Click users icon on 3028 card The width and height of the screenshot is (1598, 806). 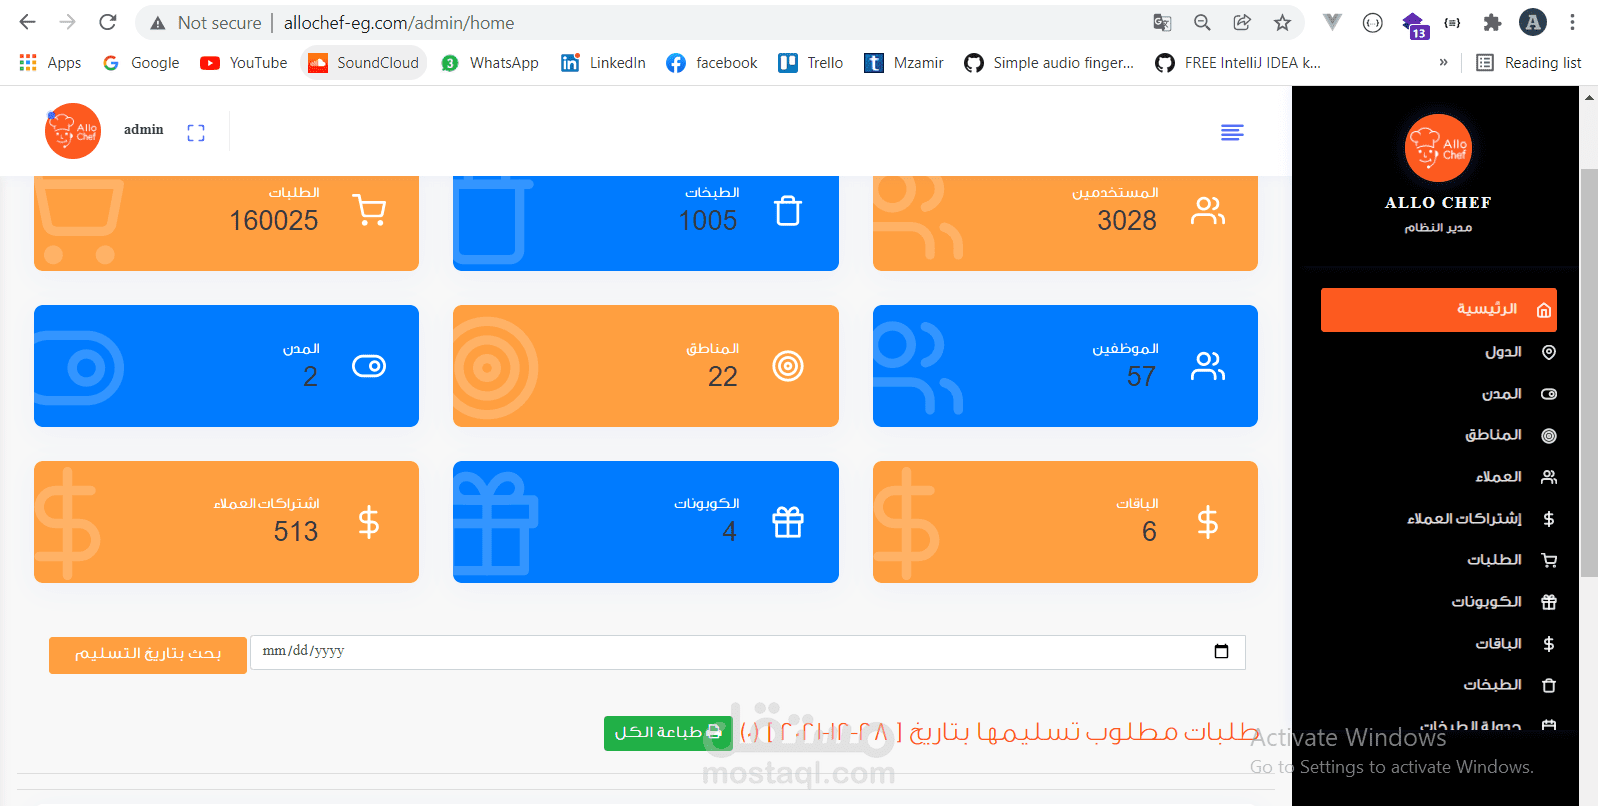(1208, 210)
